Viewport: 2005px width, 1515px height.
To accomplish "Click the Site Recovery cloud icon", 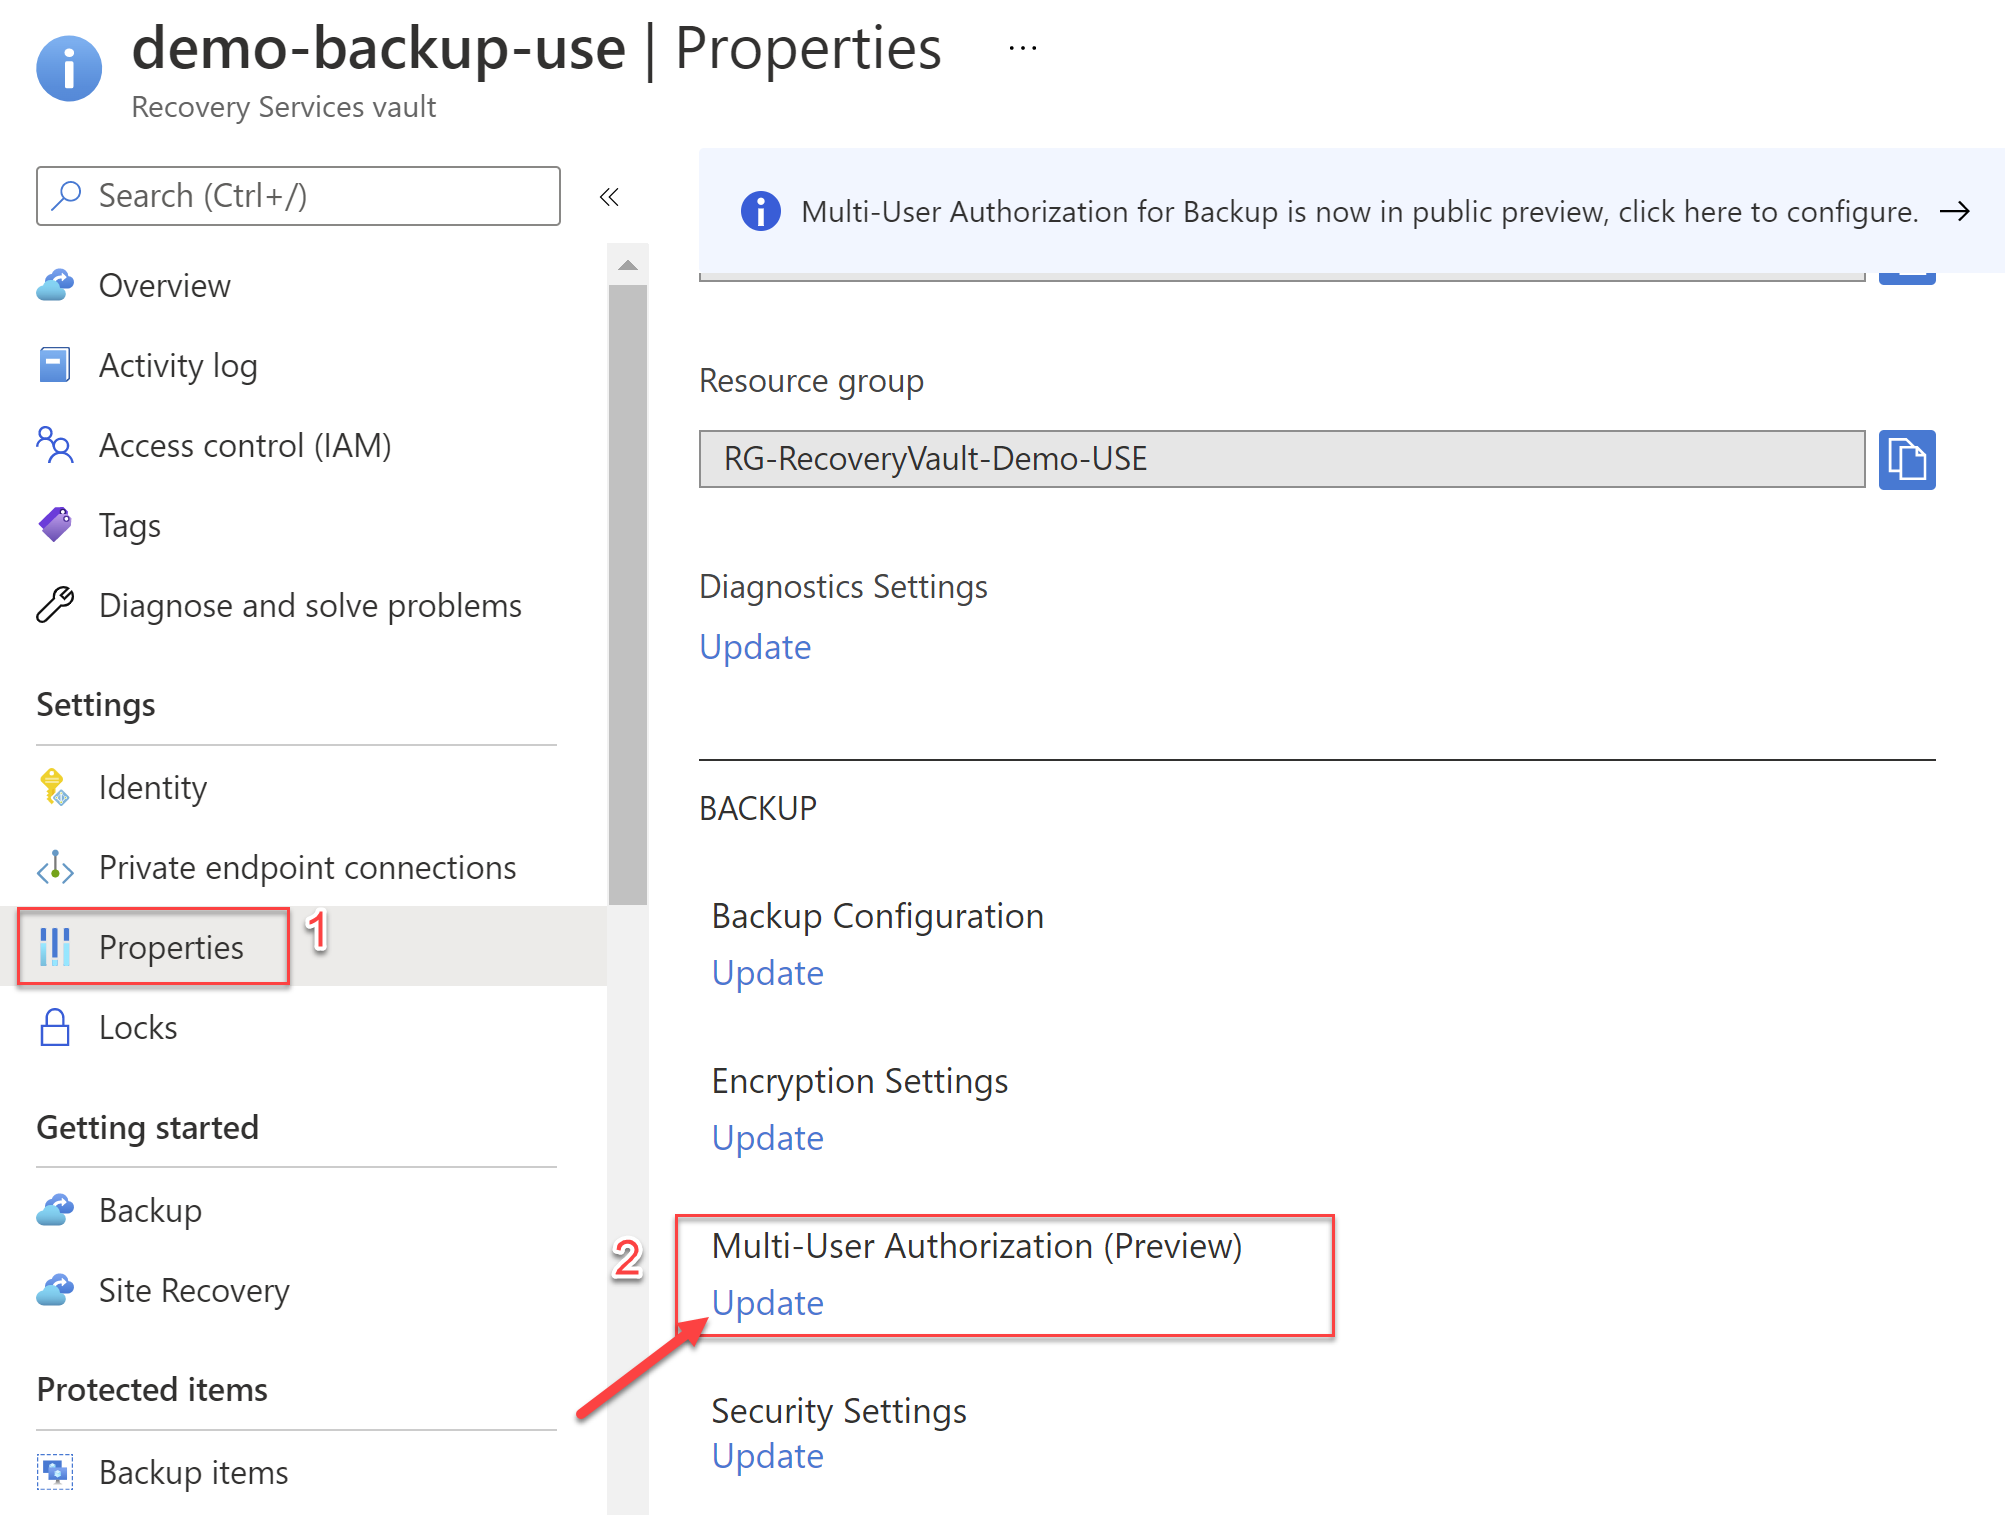I will tap(55, 1290).
